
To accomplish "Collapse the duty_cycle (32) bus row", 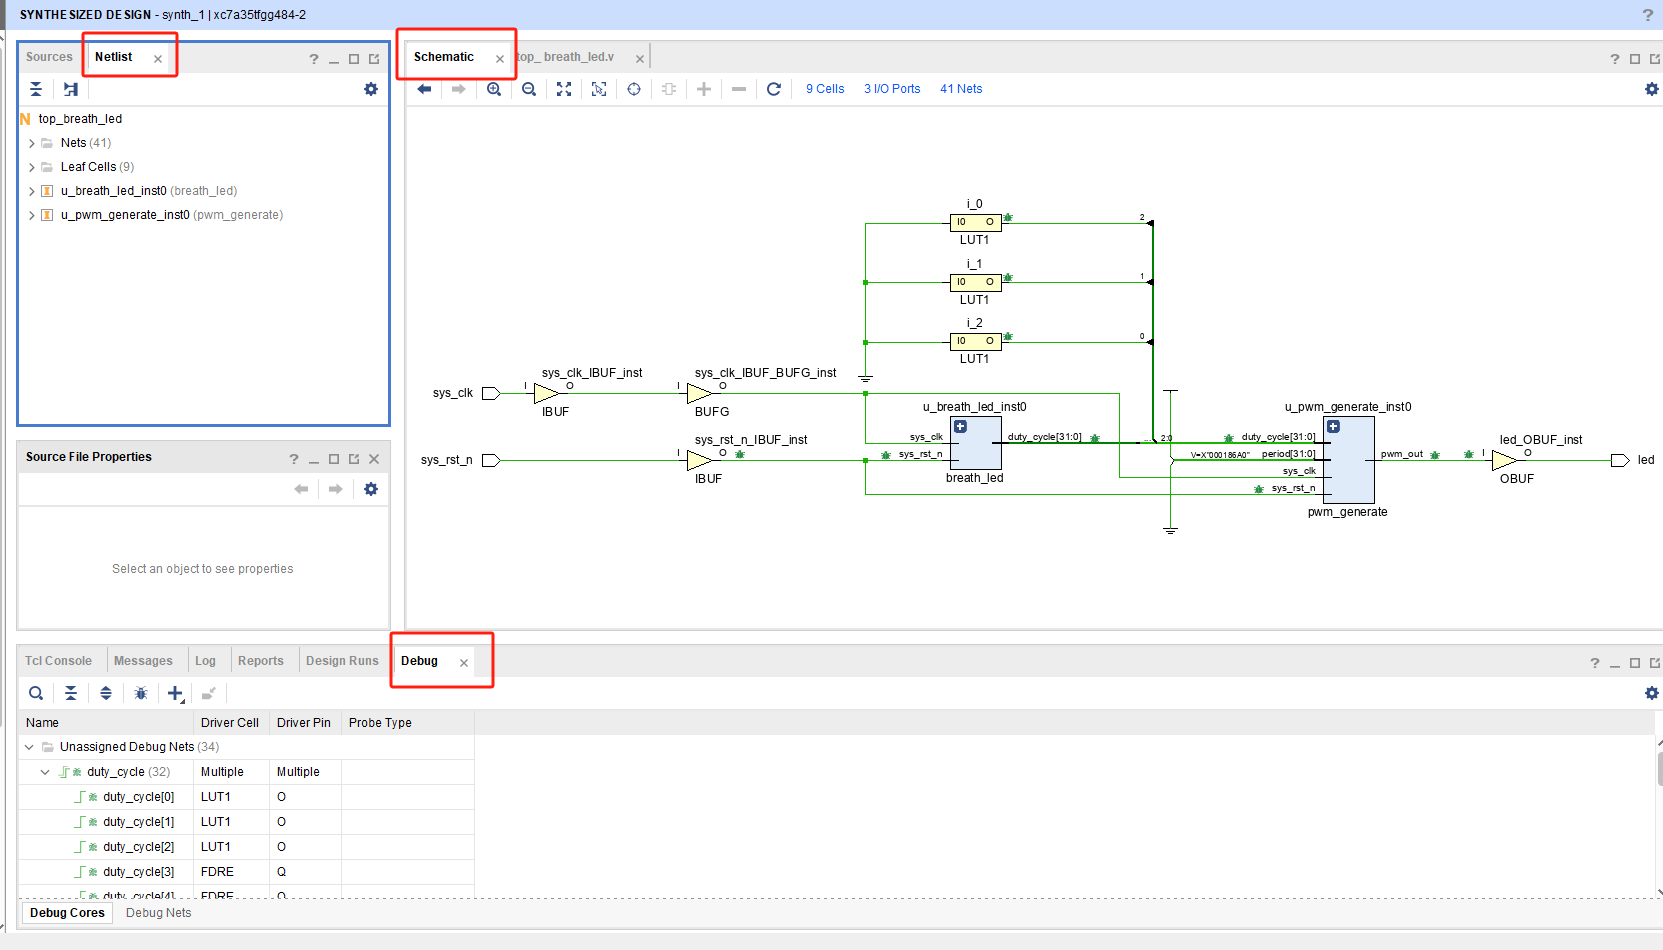I will pos(45,772).
